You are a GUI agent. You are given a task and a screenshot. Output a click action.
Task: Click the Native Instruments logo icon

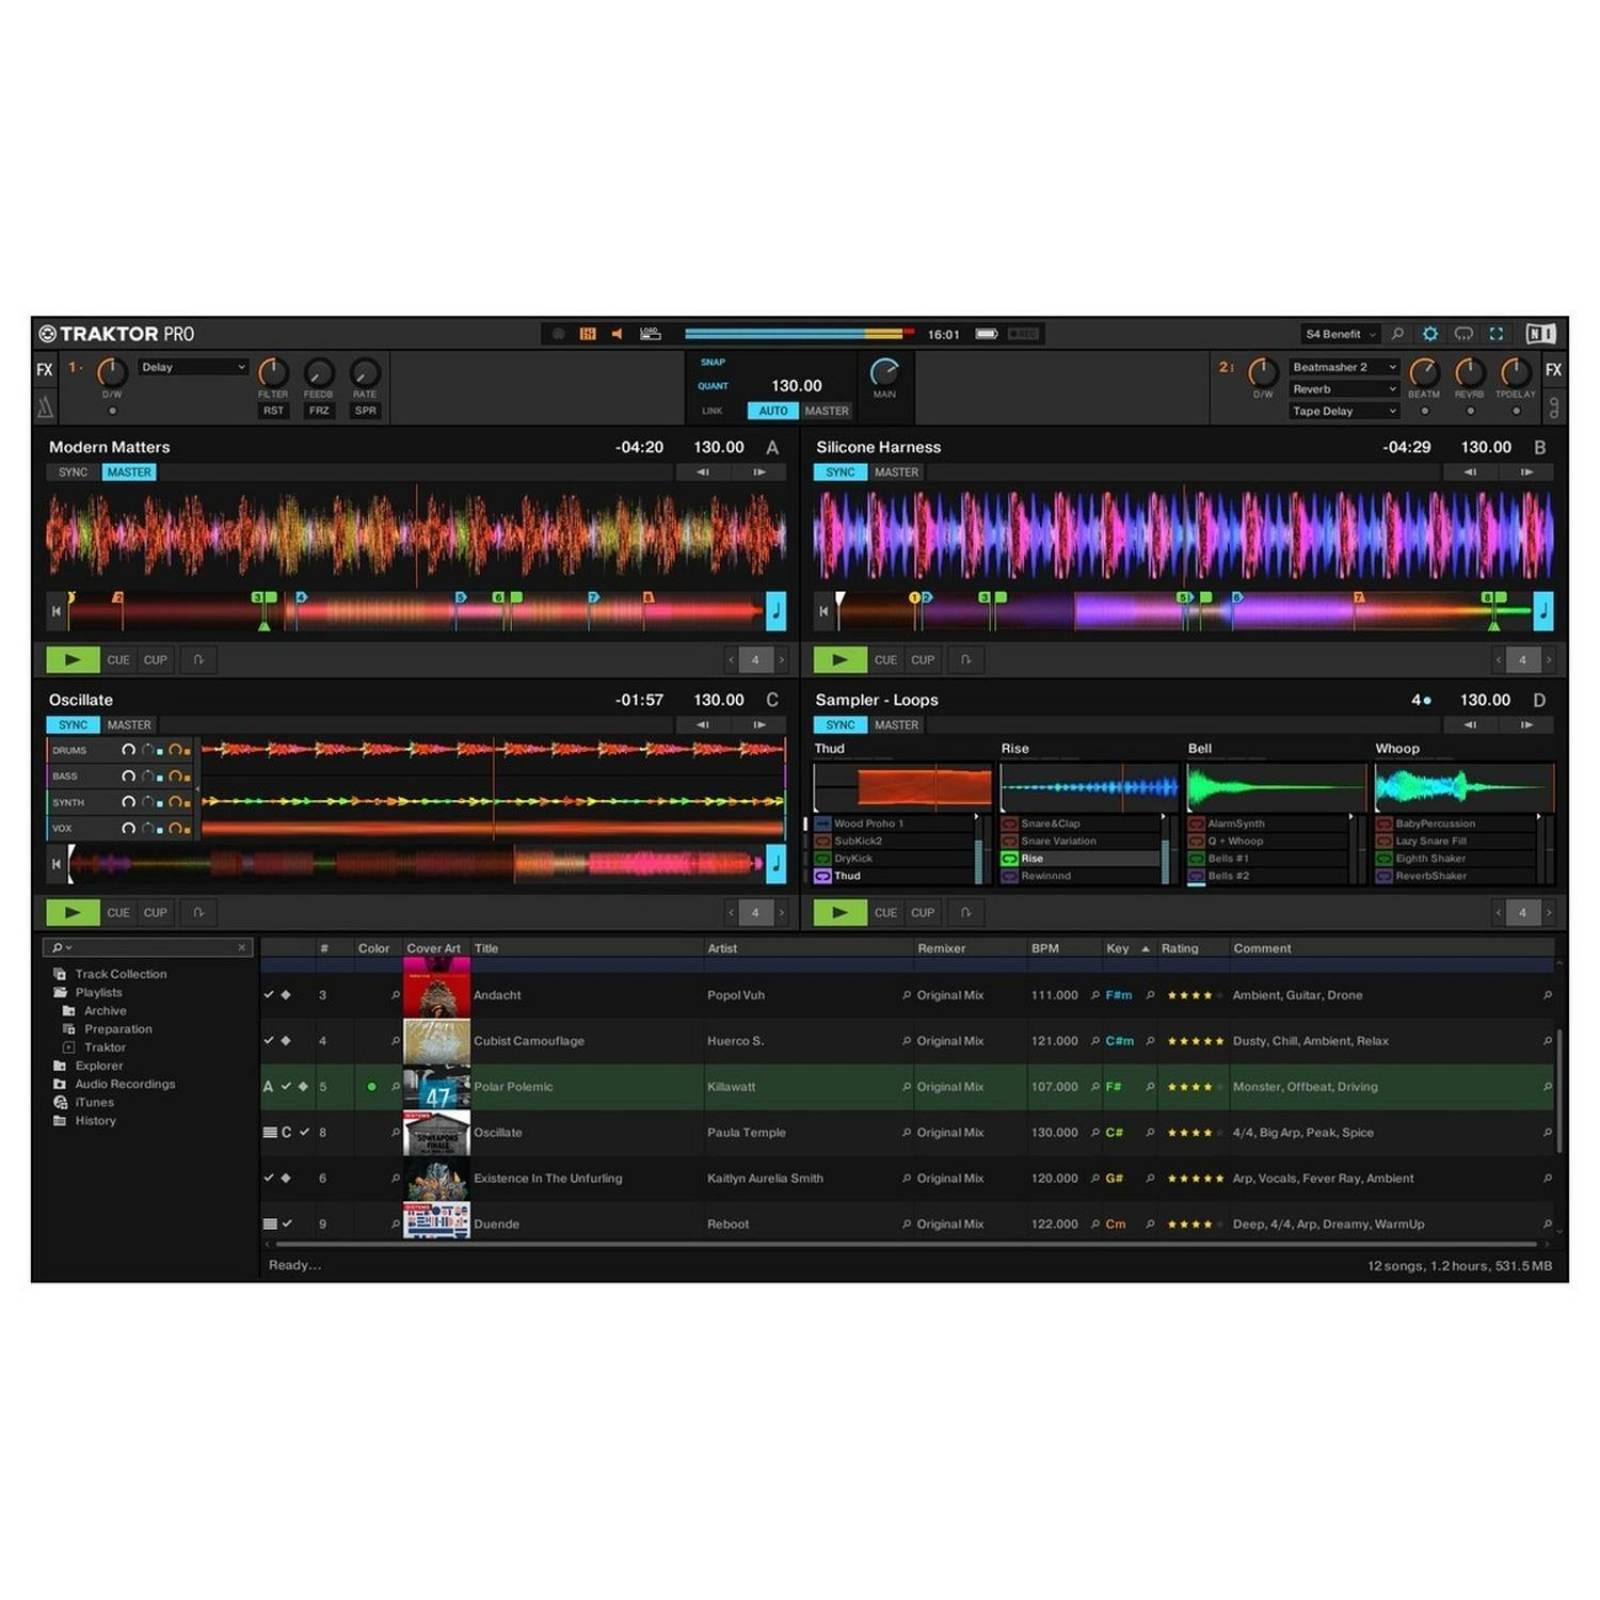point(1541,333)
